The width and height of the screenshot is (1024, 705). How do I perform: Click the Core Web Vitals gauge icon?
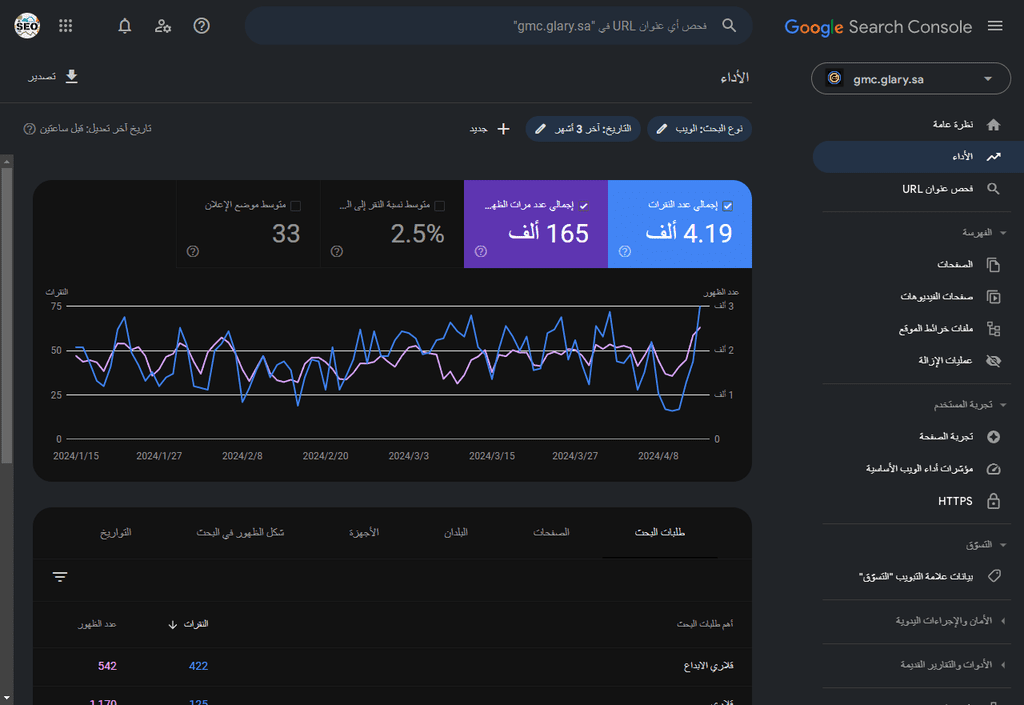tap(993, 469)
